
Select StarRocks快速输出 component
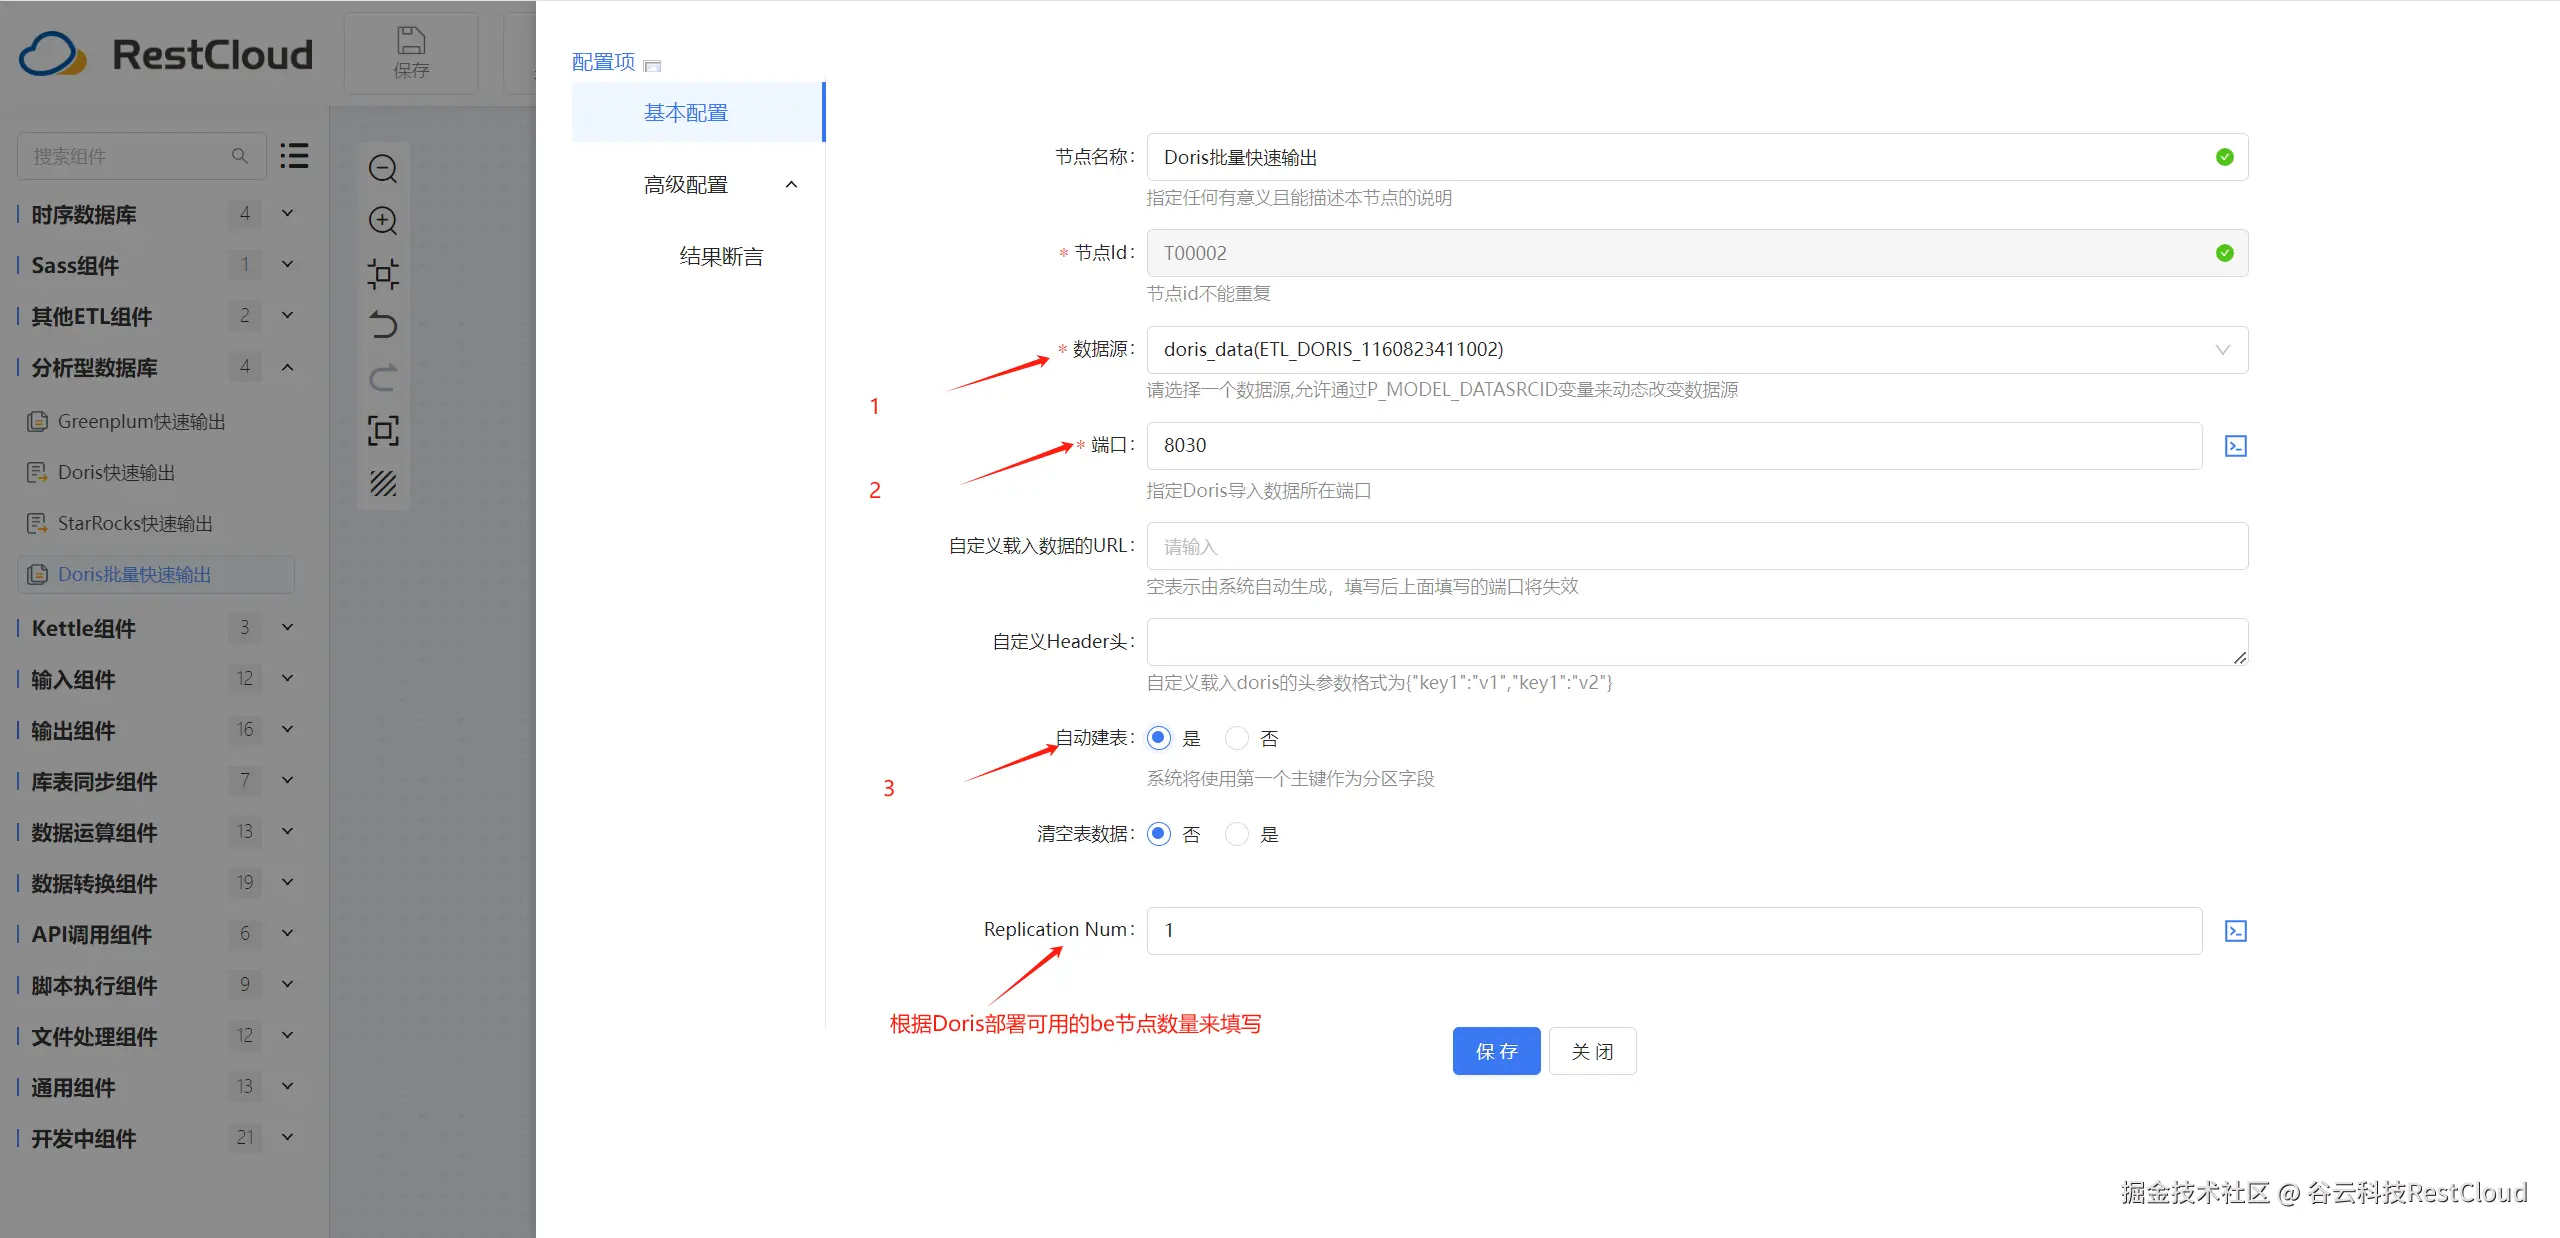tap(135, 523)
